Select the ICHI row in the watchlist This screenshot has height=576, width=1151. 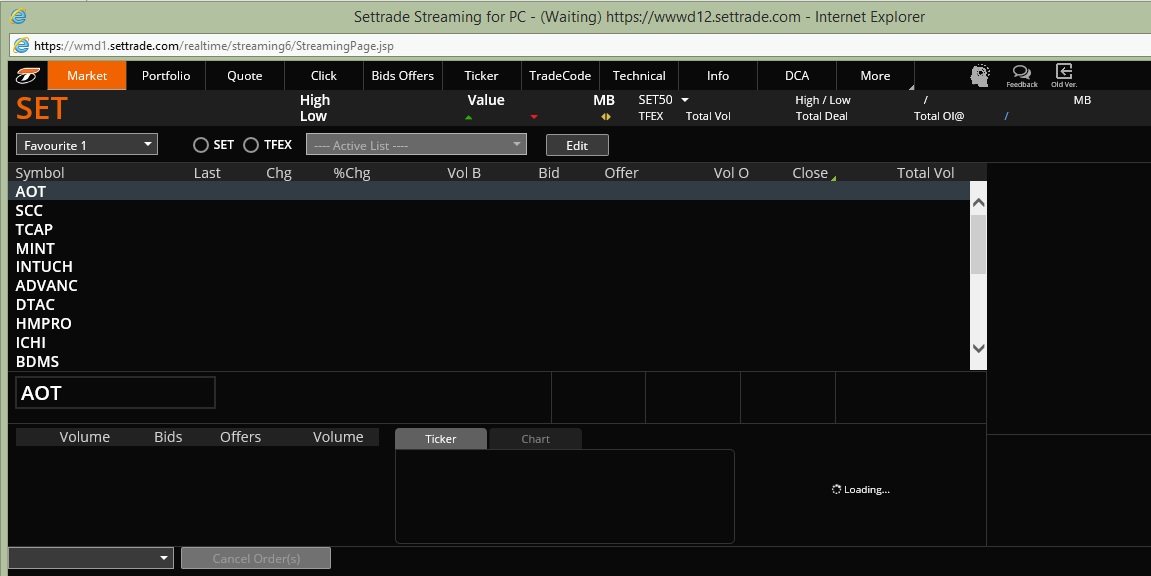(x=489, y=342)
